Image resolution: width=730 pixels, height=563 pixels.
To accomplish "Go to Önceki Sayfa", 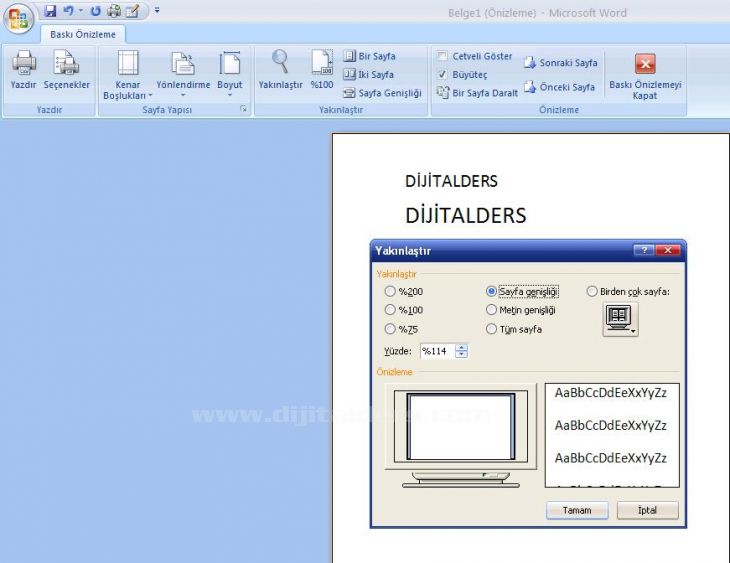I will [x=559, y=87].
